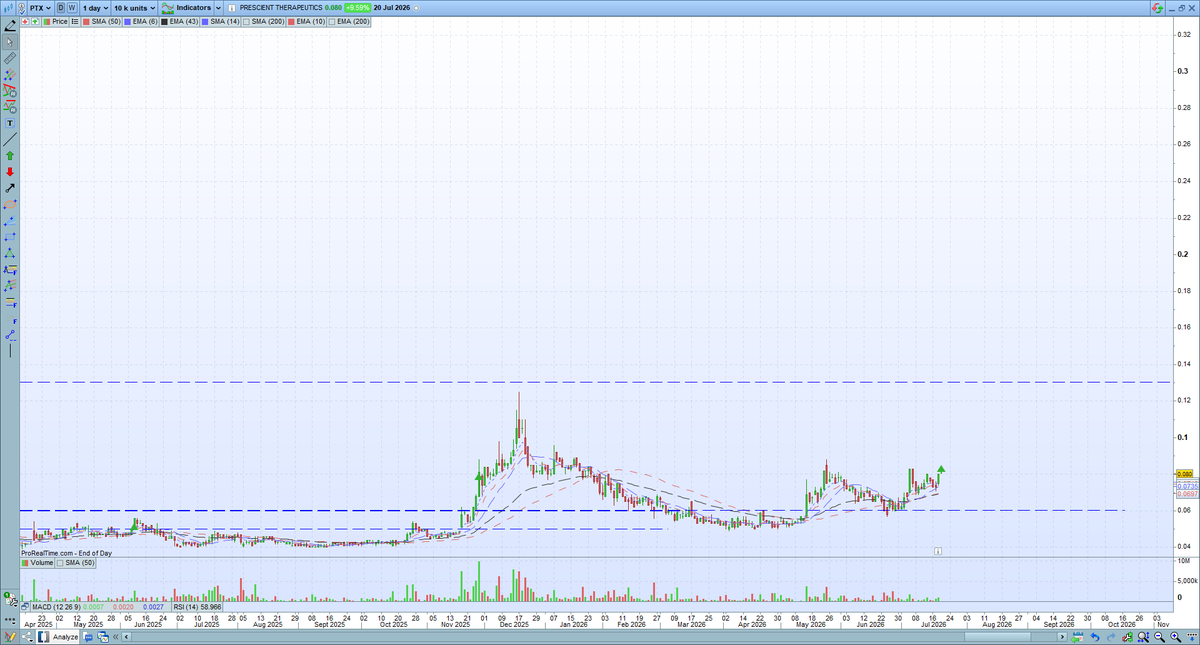Screen dimensions: 1200x645
Task: Click the left scroll arrow at the bottom right
Action: pos(126,637)
